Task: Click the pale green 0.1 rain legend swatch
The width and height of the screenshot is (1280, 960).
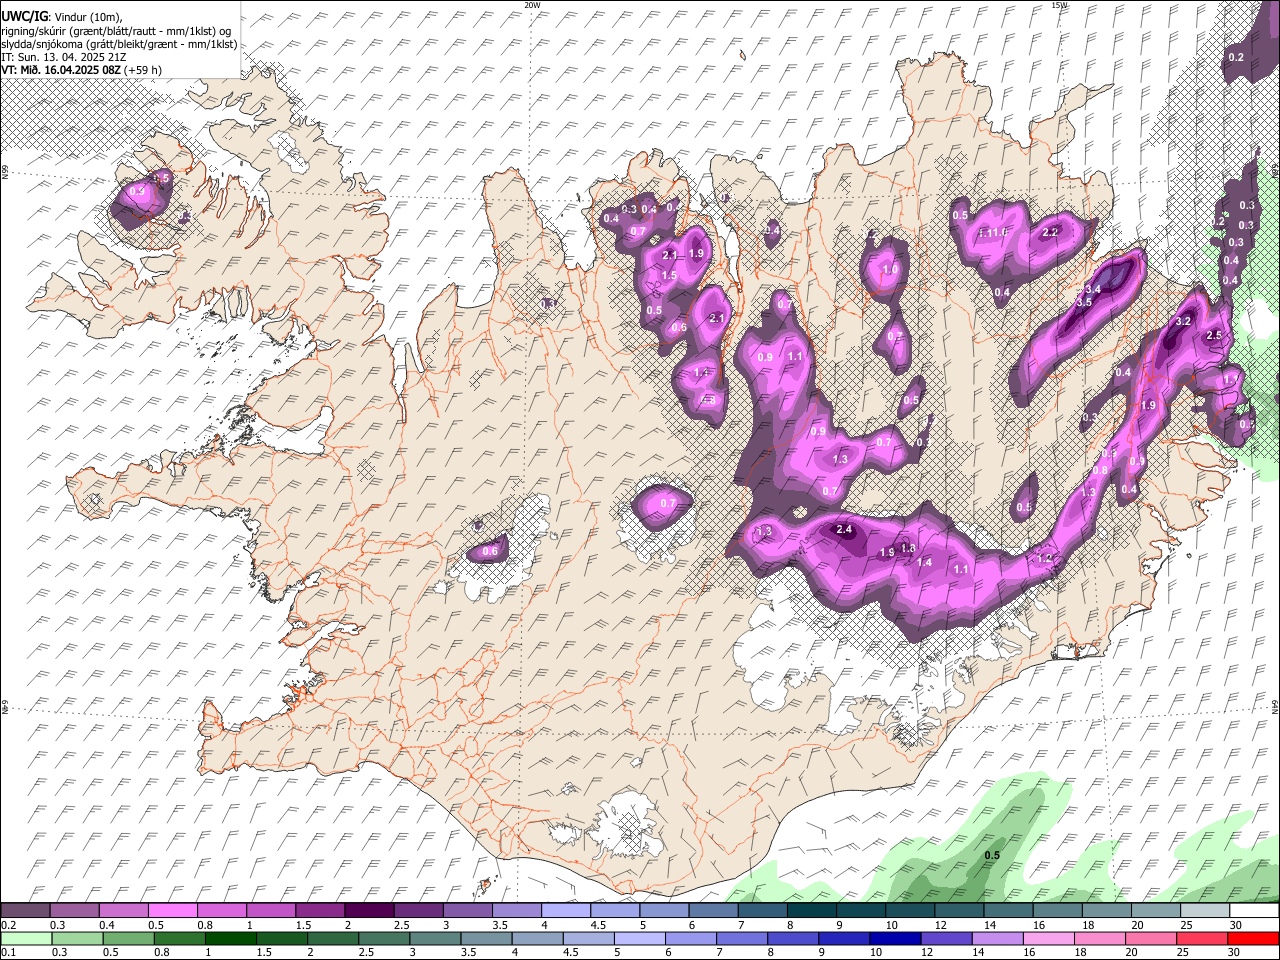Action: [25, 938]
